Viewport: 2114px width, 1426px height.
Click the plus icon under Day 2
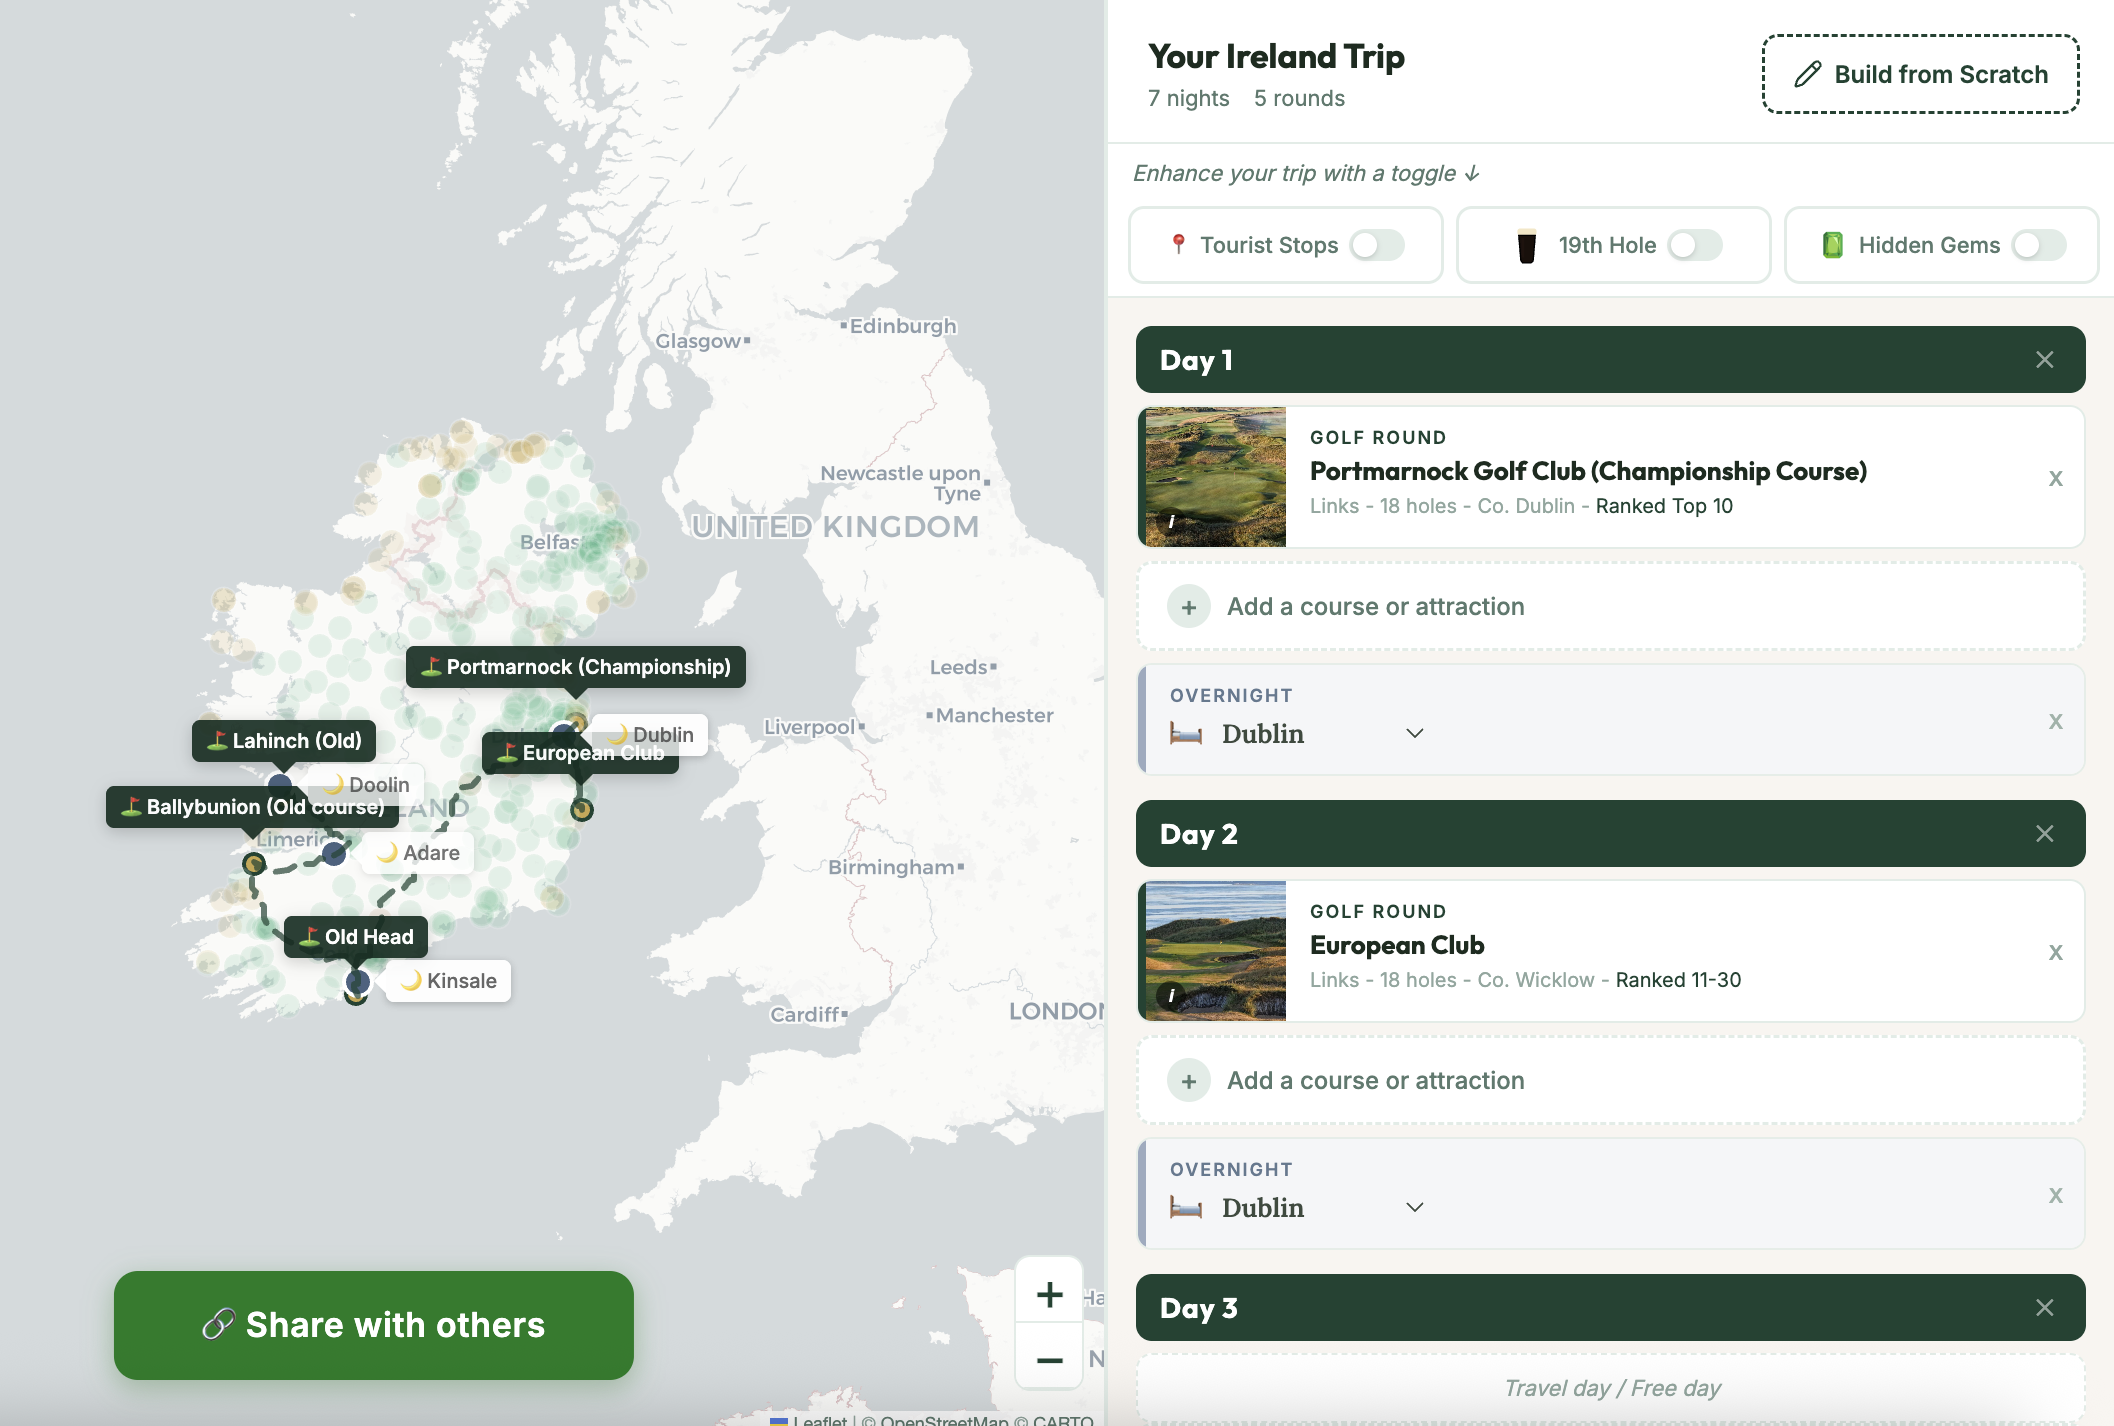coord(1189,1081)
